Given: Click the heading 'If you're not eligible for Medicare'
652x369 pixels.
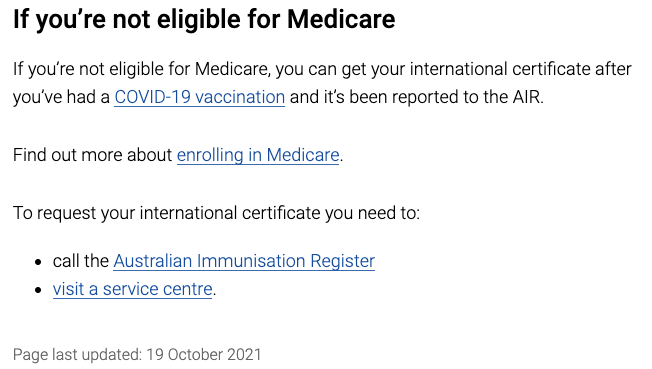Looking at the screenshot, I should coord(204,19).
